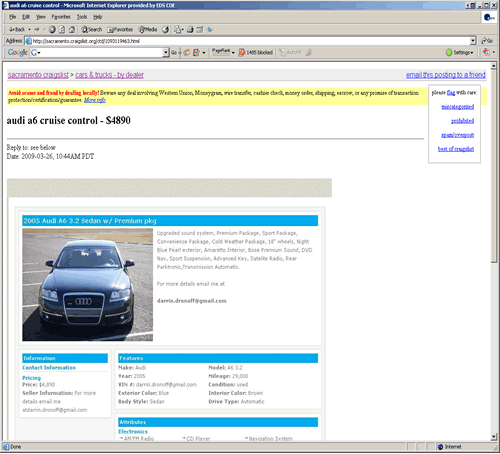Viewport: 500px width, 454px height.
Task: Expand the Address bar dropdown
Action: click(x=473, y=41)
